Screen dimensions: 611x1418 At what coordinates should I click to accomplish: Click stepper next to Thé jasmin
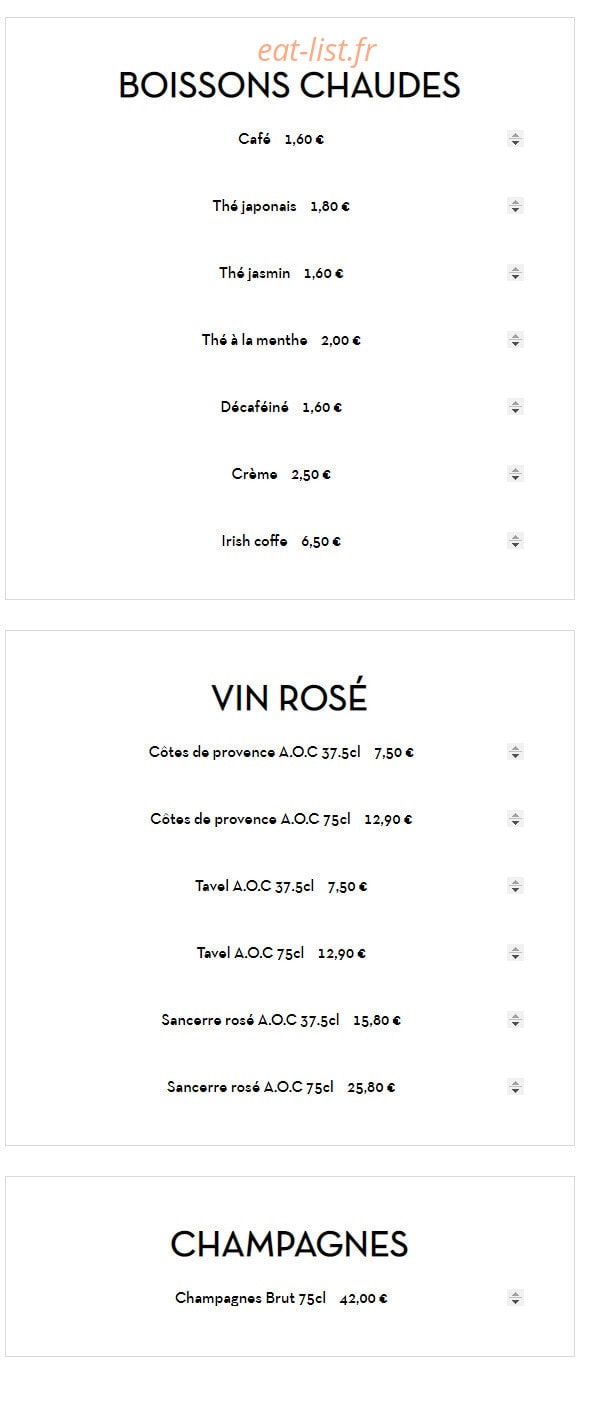coord(515,272)
